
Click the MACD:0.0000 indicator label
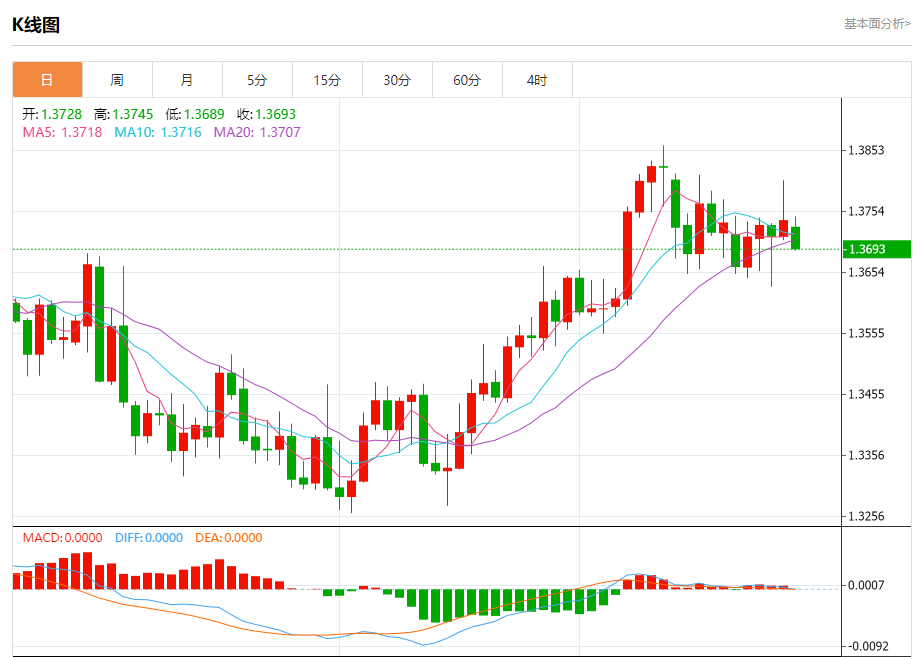tap(62, 537)
